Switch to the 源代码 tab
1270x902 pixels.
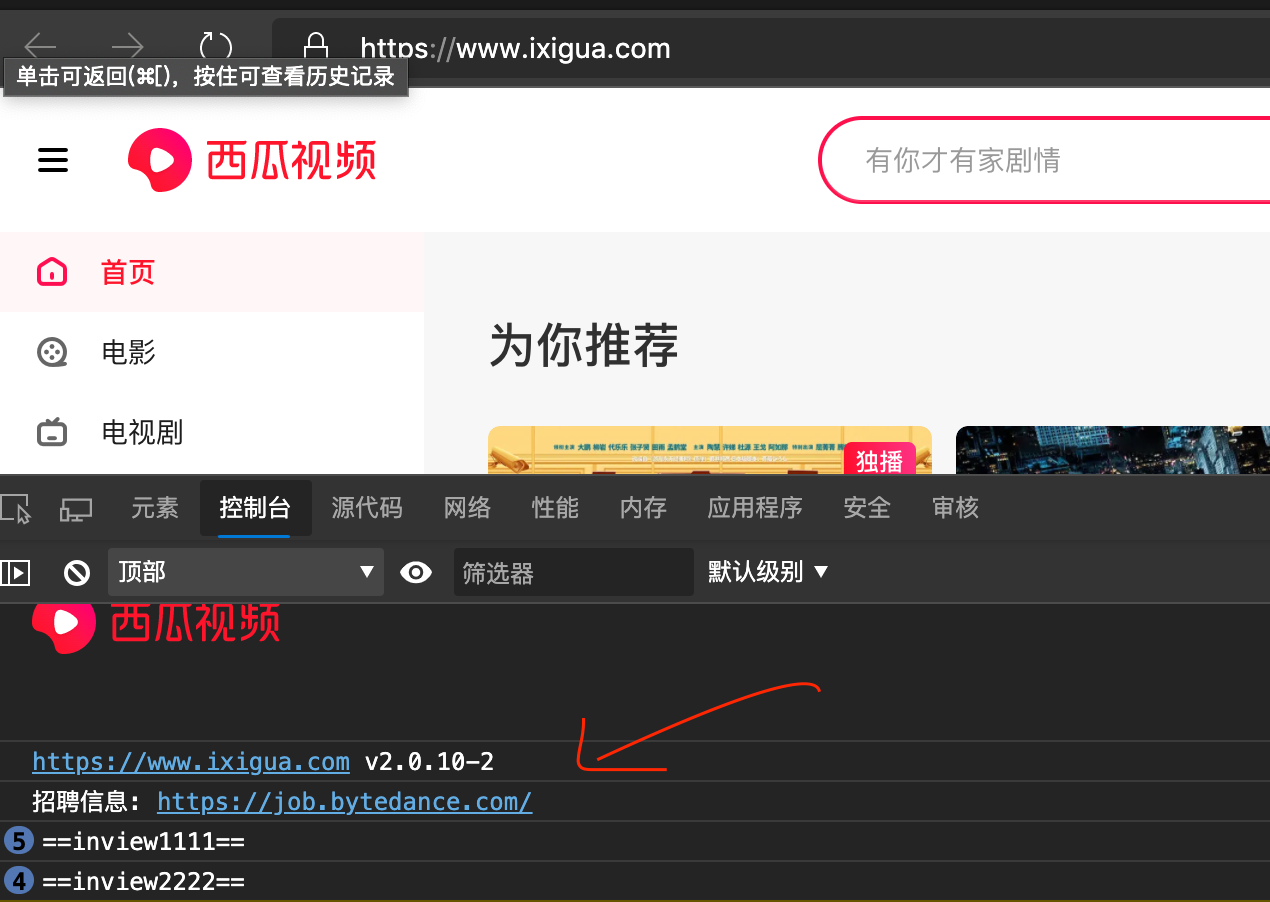[x=367, y=508]
